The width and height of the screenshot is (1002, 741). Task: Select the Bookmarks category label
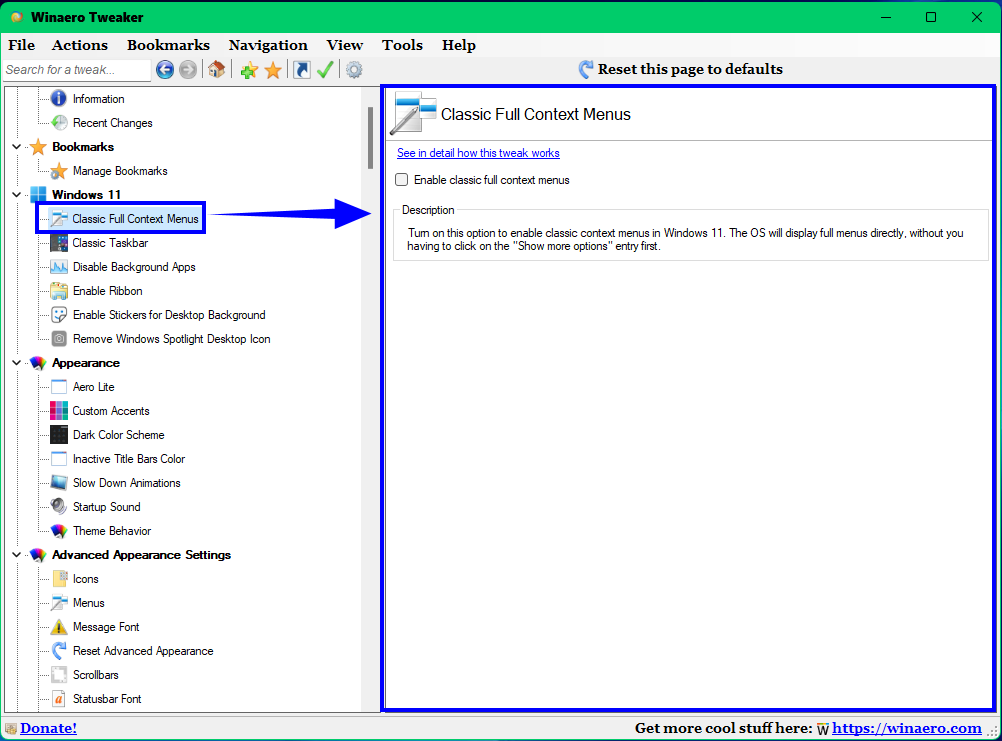(83, 147)
